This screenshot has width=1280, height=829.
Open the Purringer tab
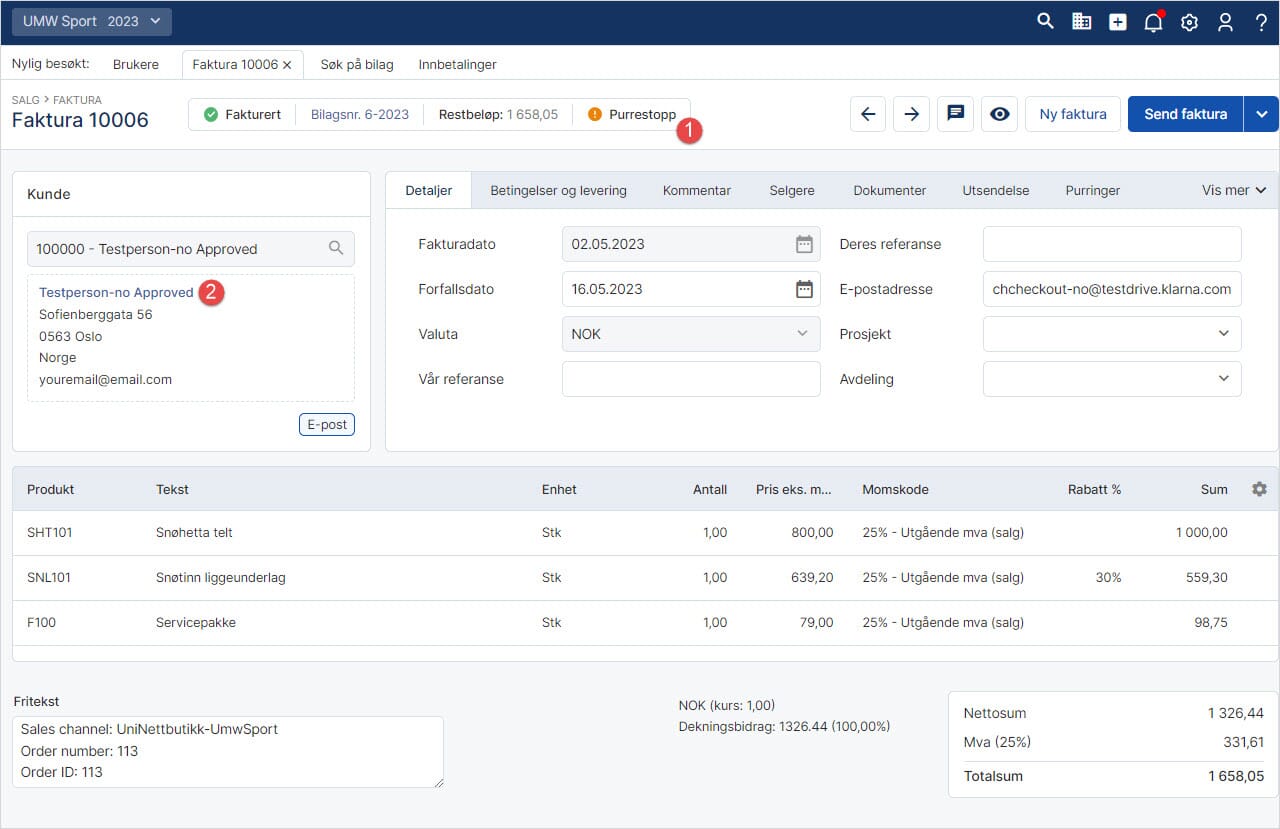click(1092, 190)
